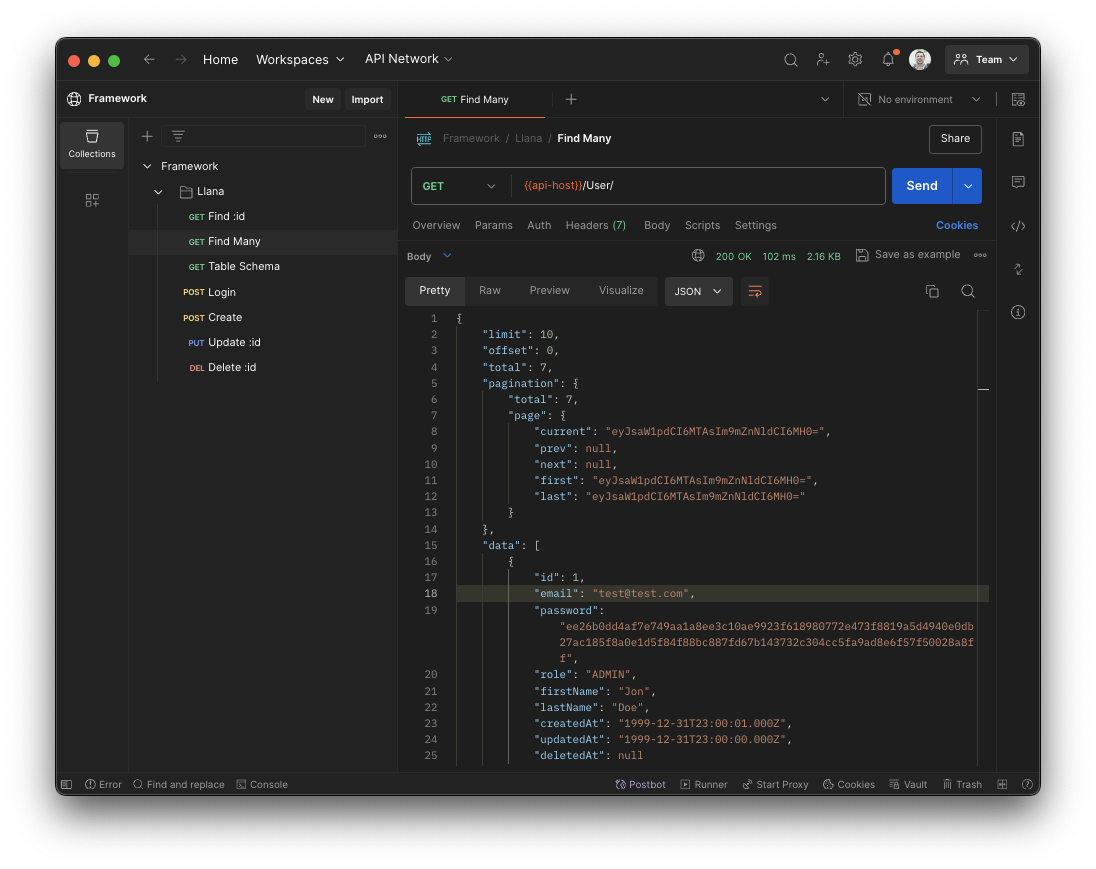Open Runner from the status bar

[x=704, y=784]
